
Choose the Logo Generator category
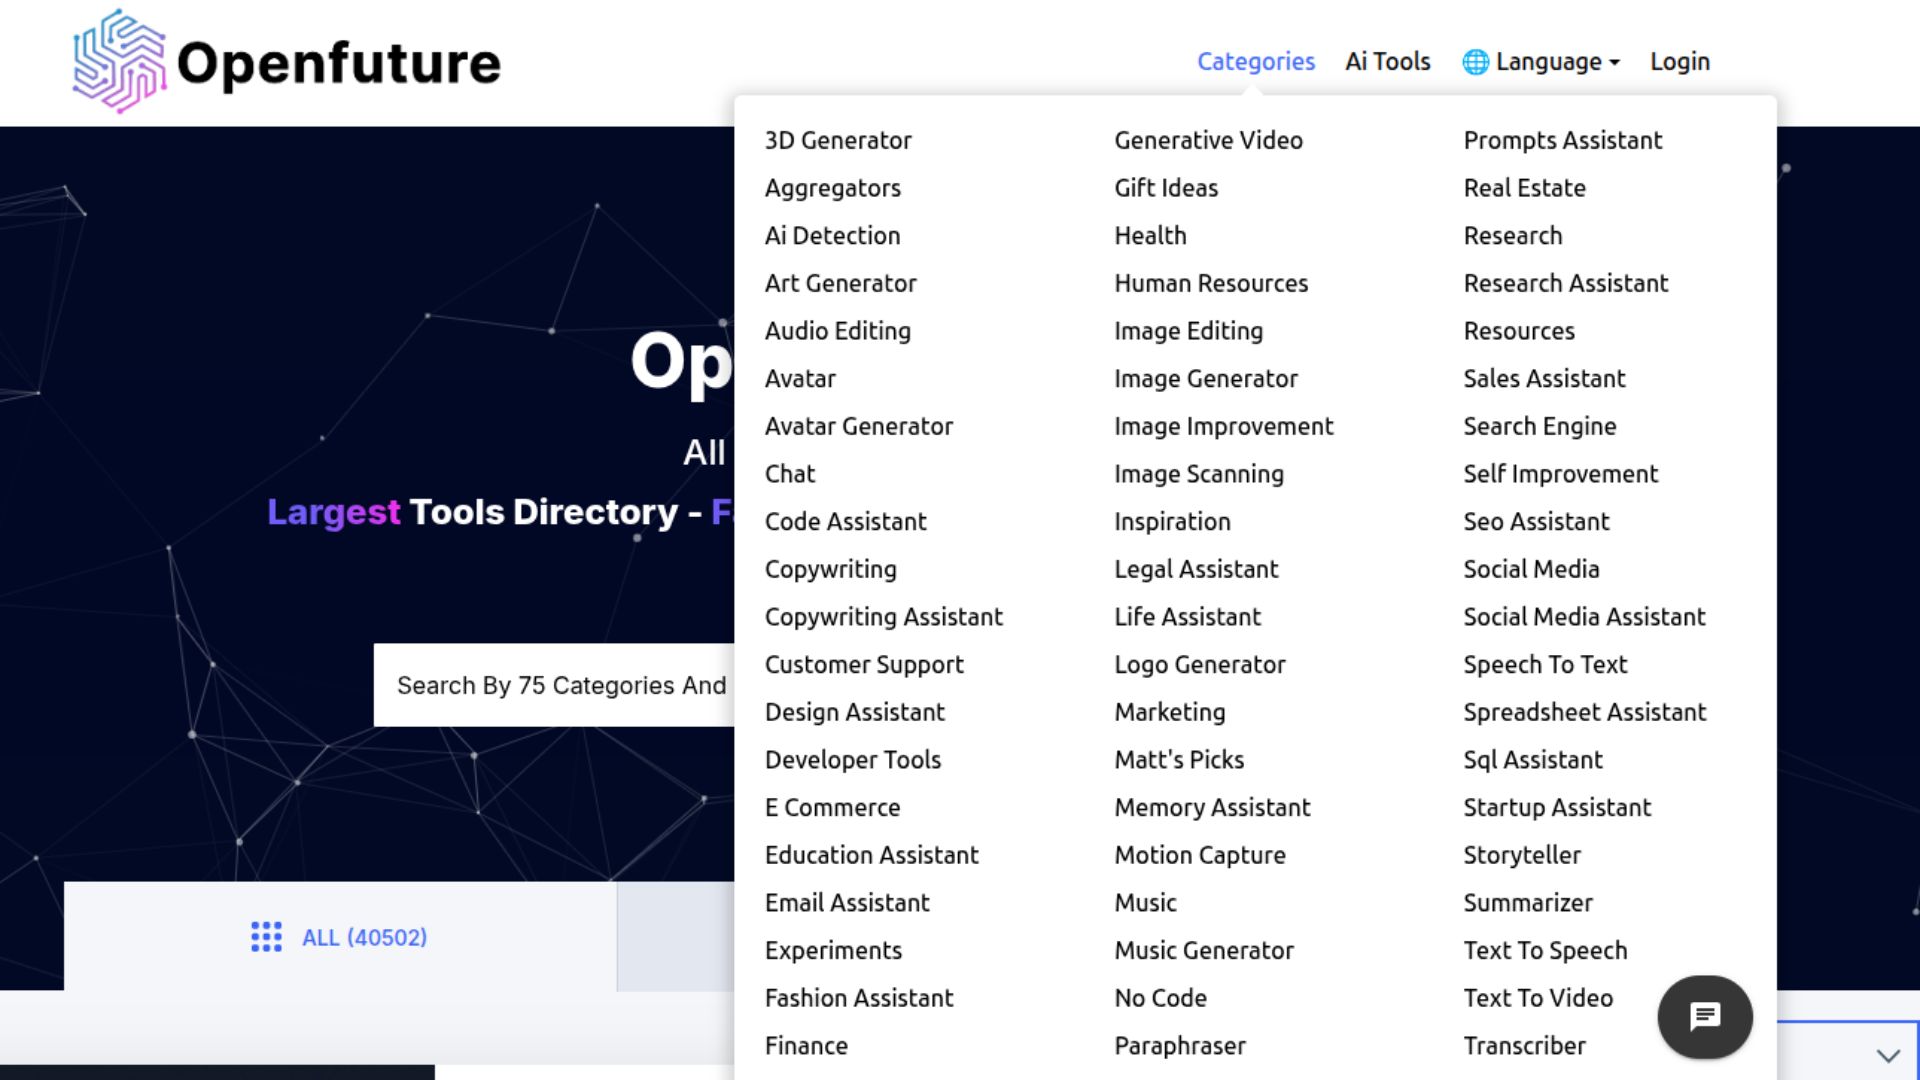(x=1199, y=664)
